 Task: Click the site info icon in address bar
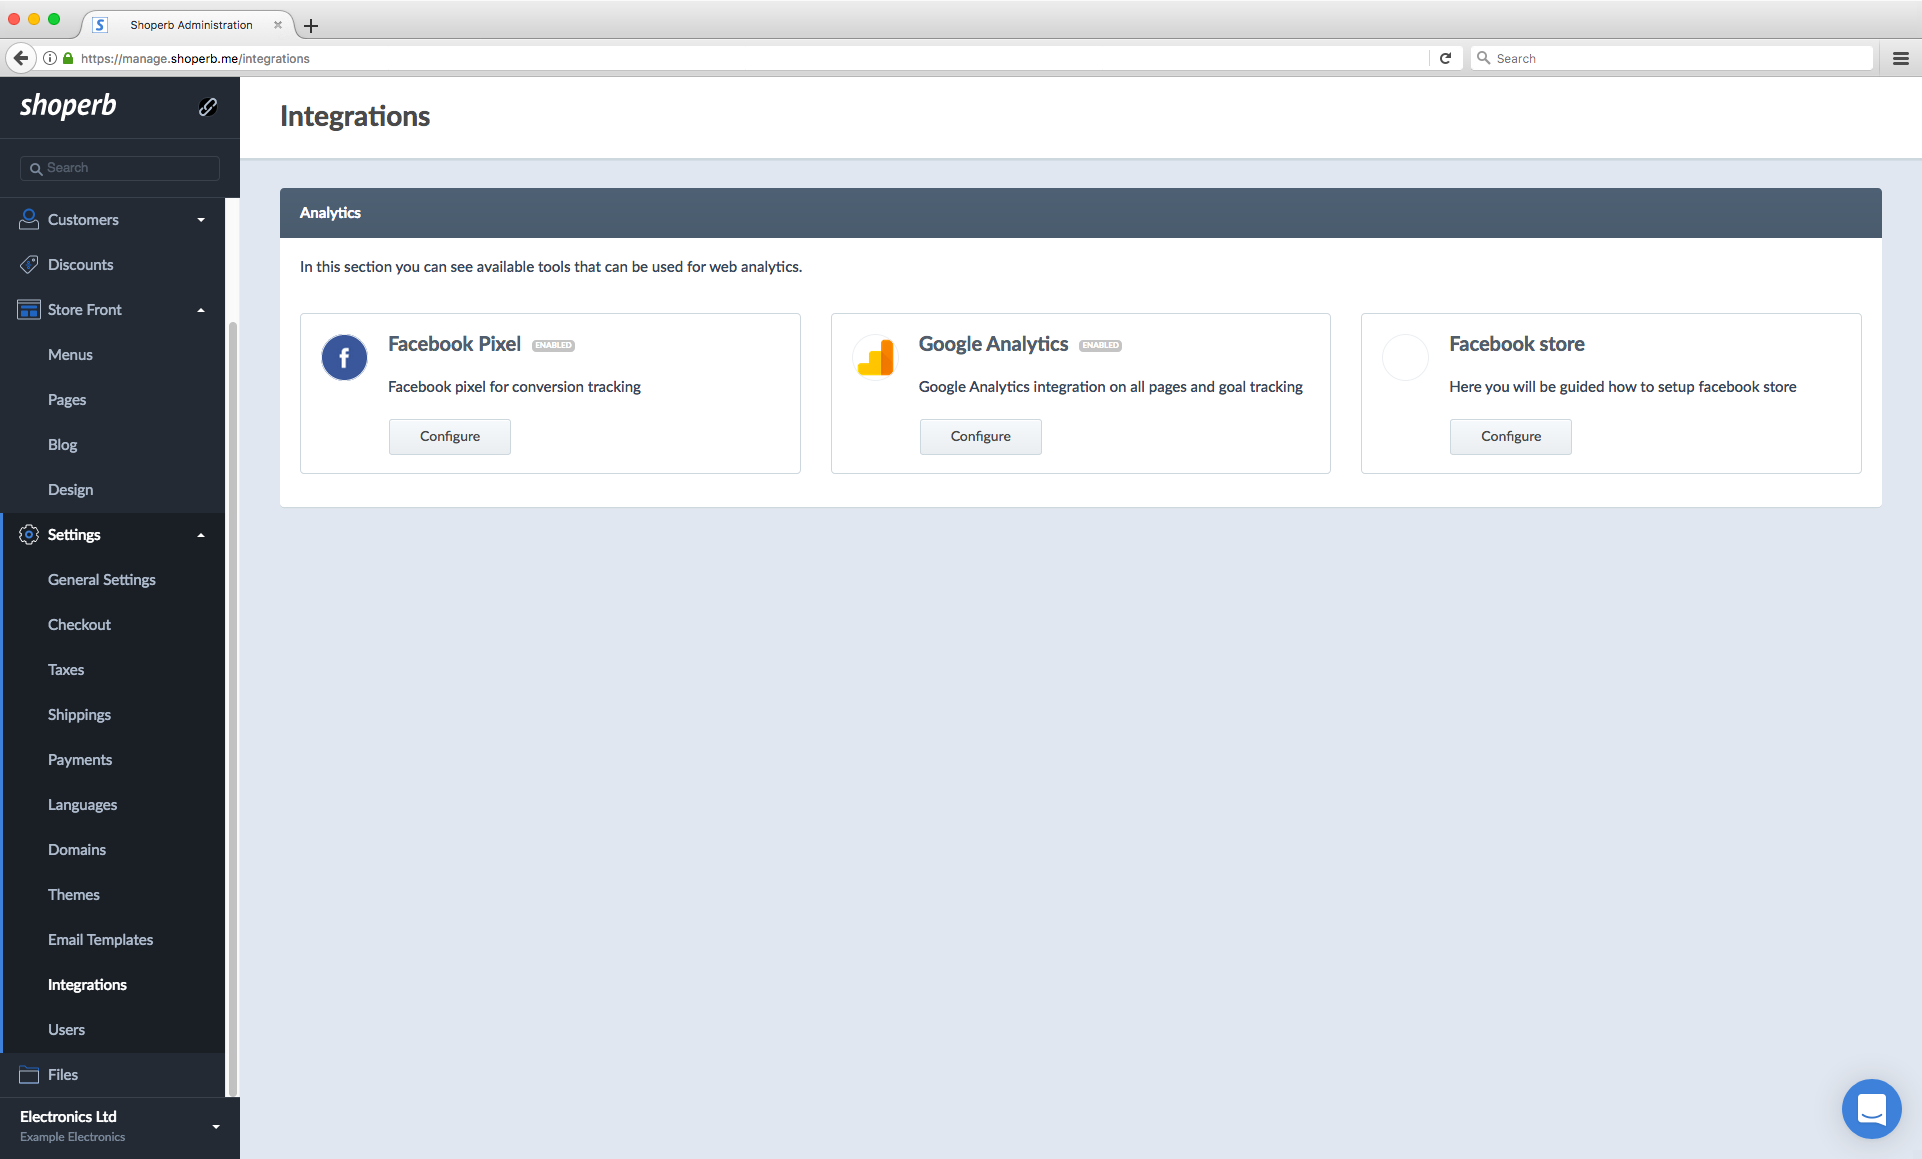pos(50,58)
